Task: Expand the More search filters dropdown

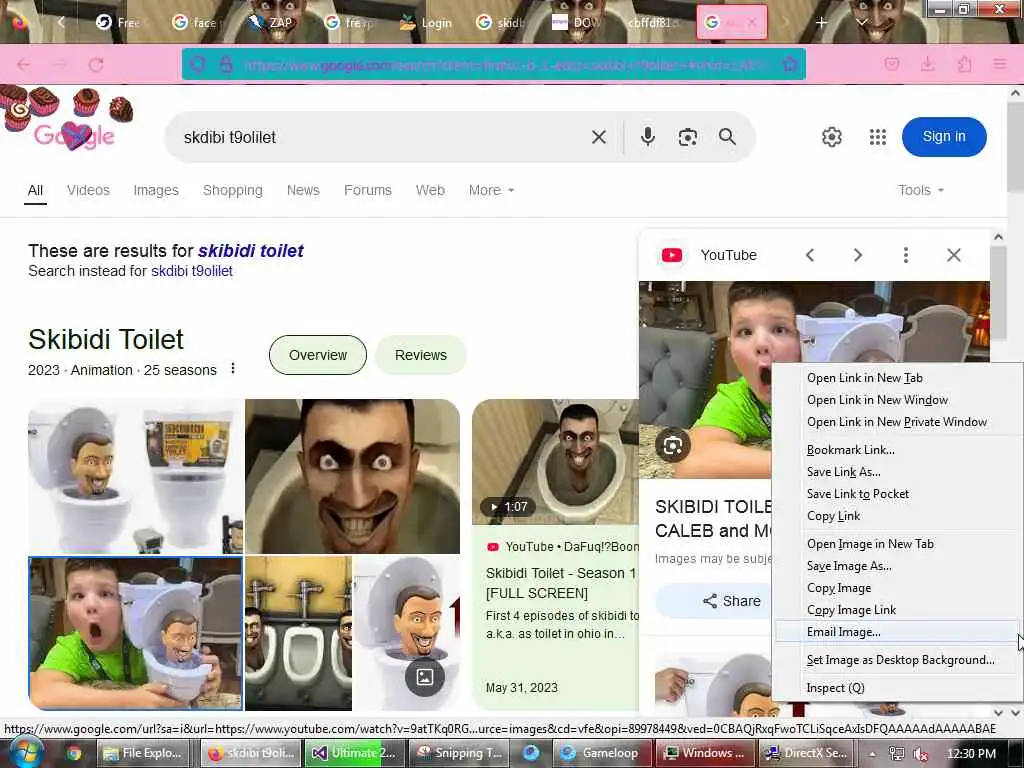Action: click(x=491, y=191)
